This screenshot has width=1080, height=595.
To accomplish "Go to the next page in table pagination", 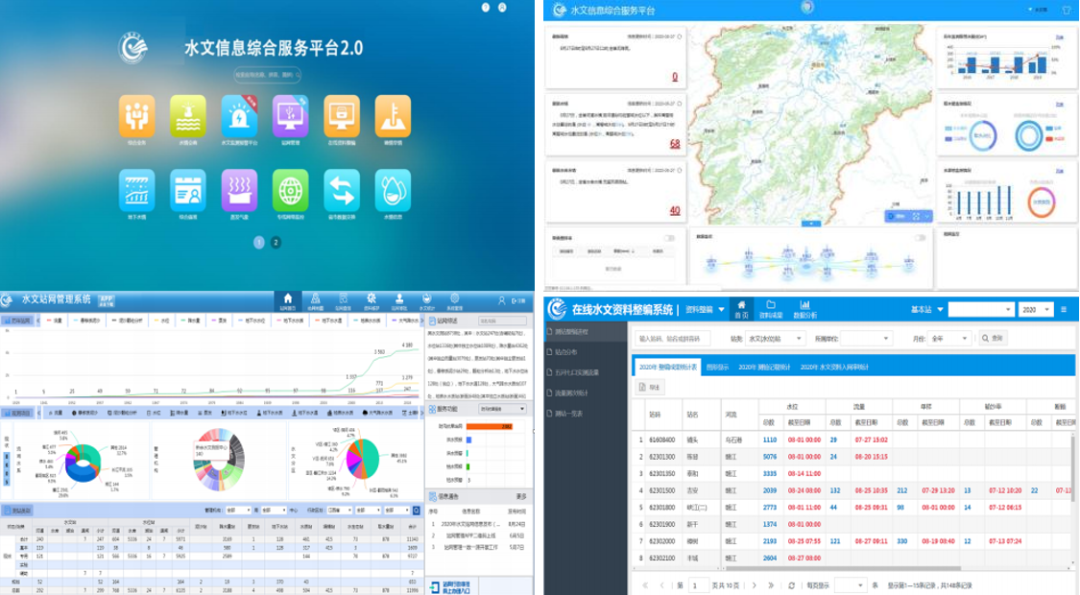I will [x=754, y=585].
